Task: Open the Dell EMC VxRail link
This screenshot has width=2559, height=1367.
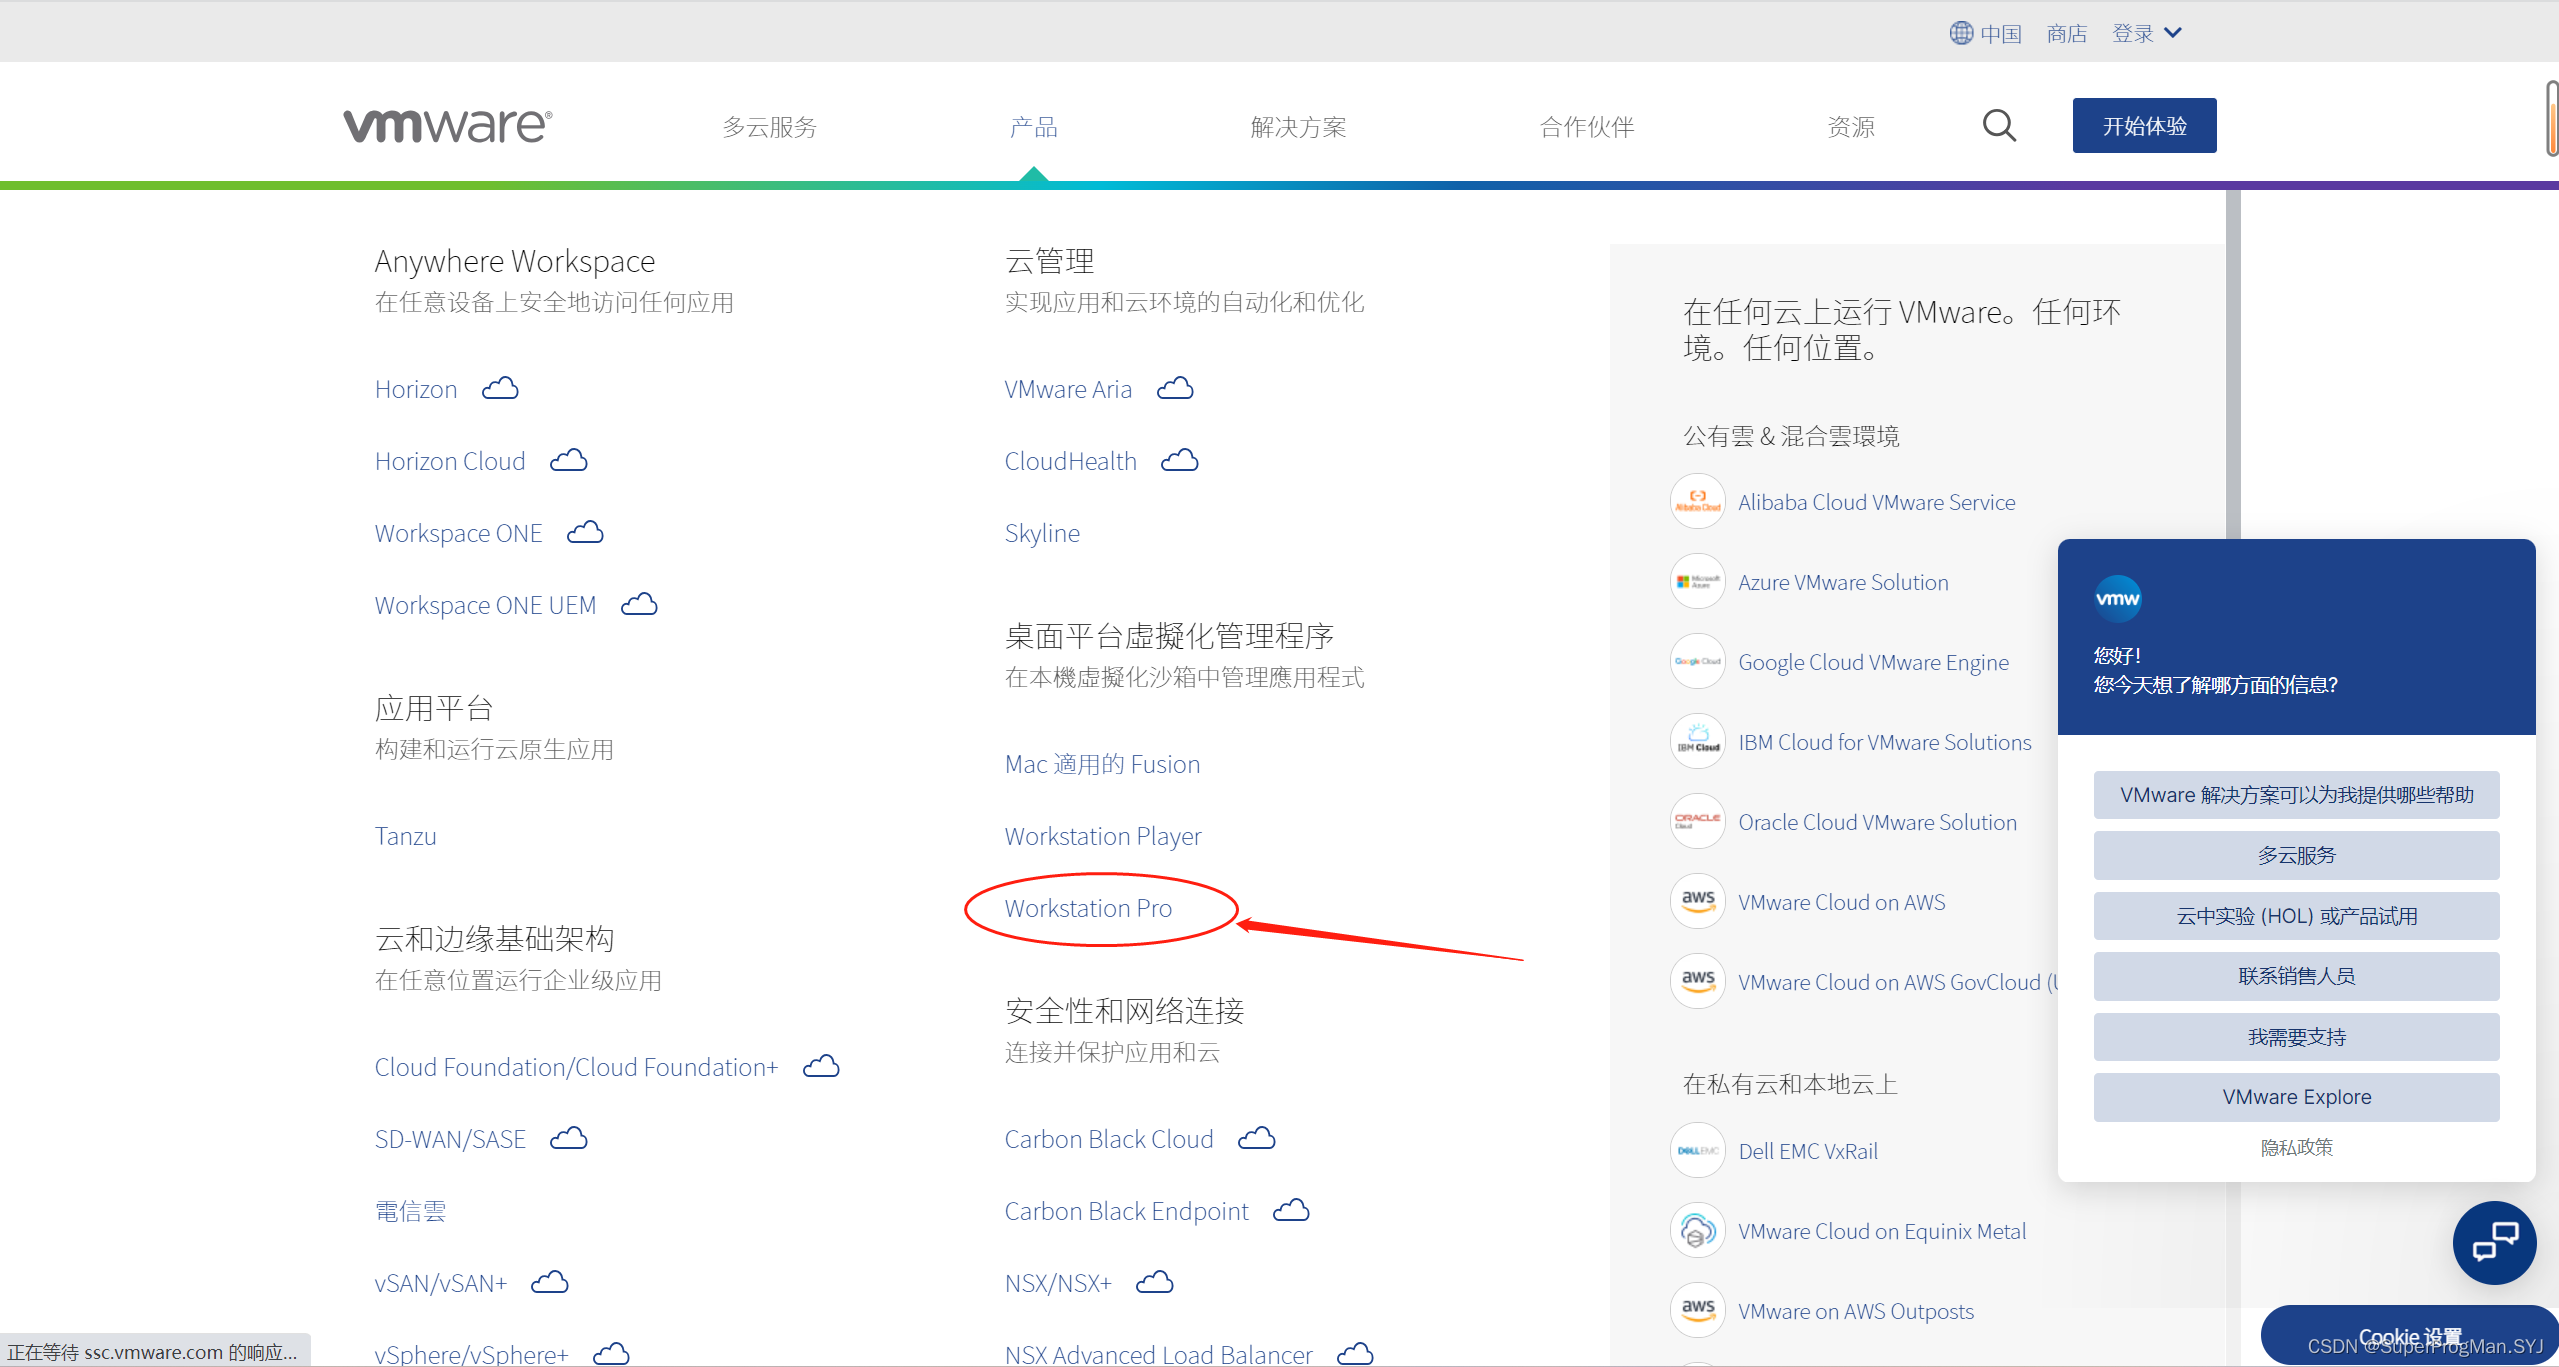Action: pyautogui.click(x=1808, y=1151)
